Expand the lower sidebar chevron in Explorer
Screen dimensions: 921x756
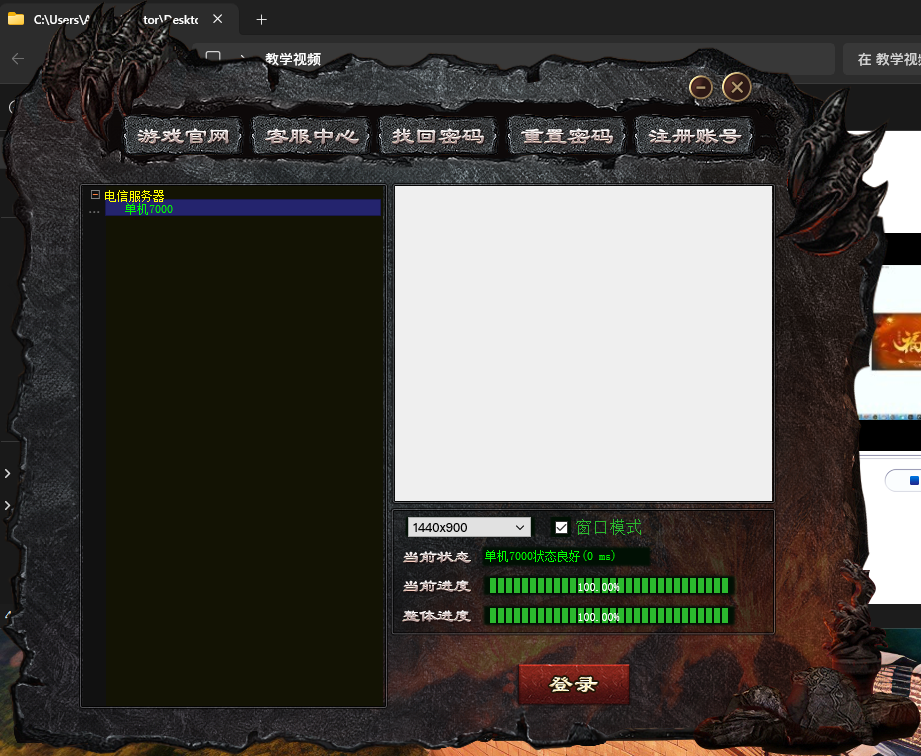(7, 506)
